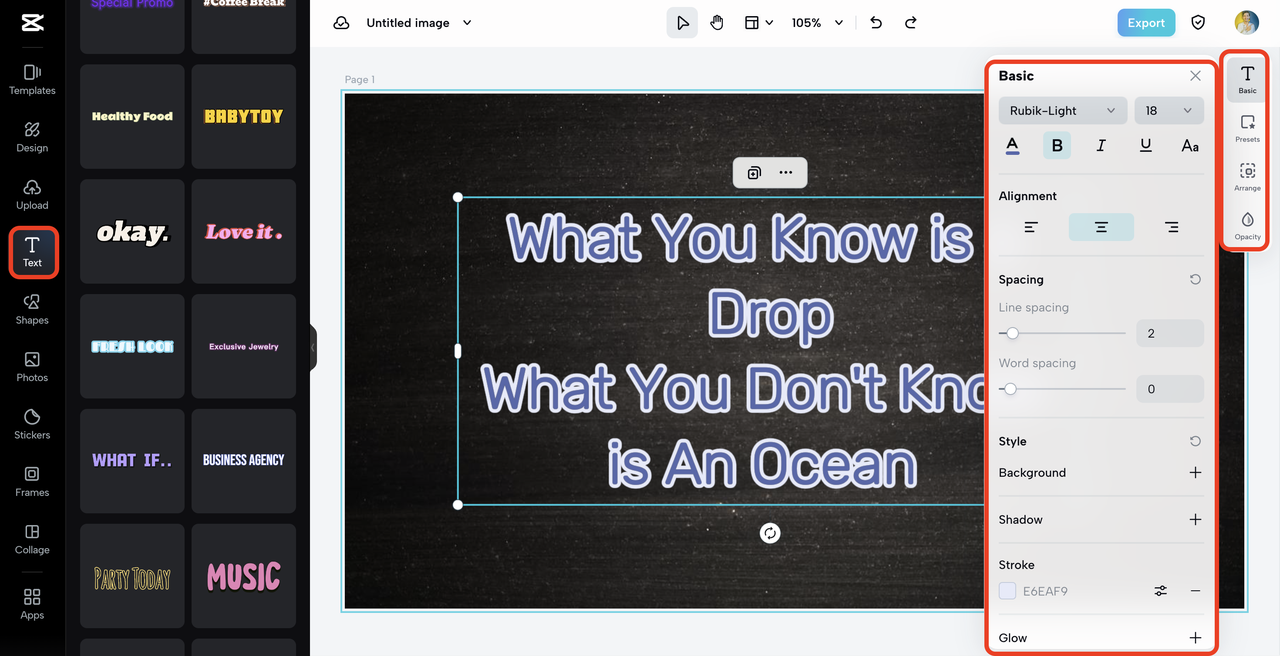Toggle bold text formatting

coord(1056,146)
